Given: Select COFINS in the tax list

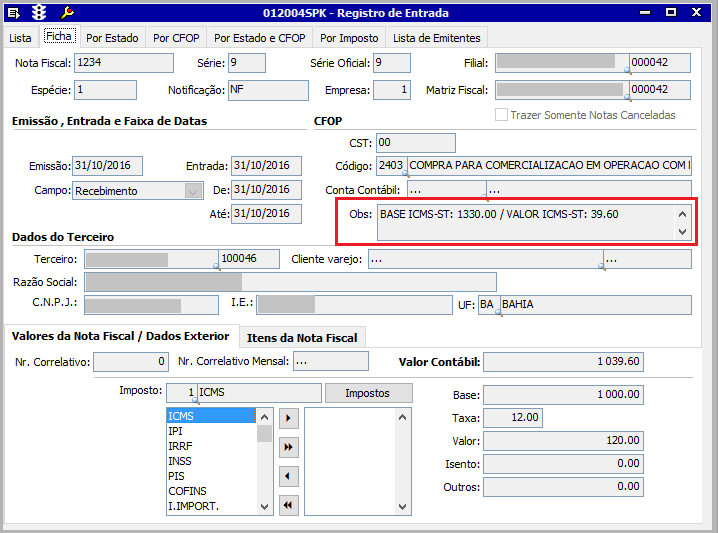Looking at the screenshot, I should 211,491.
